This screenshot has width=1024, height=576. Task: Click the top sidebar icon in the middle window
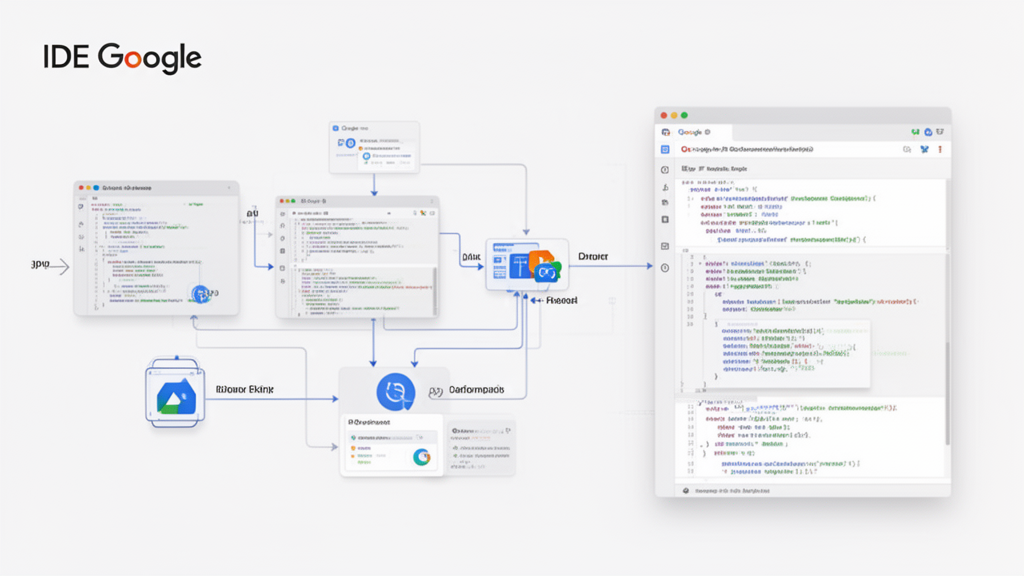283,214
